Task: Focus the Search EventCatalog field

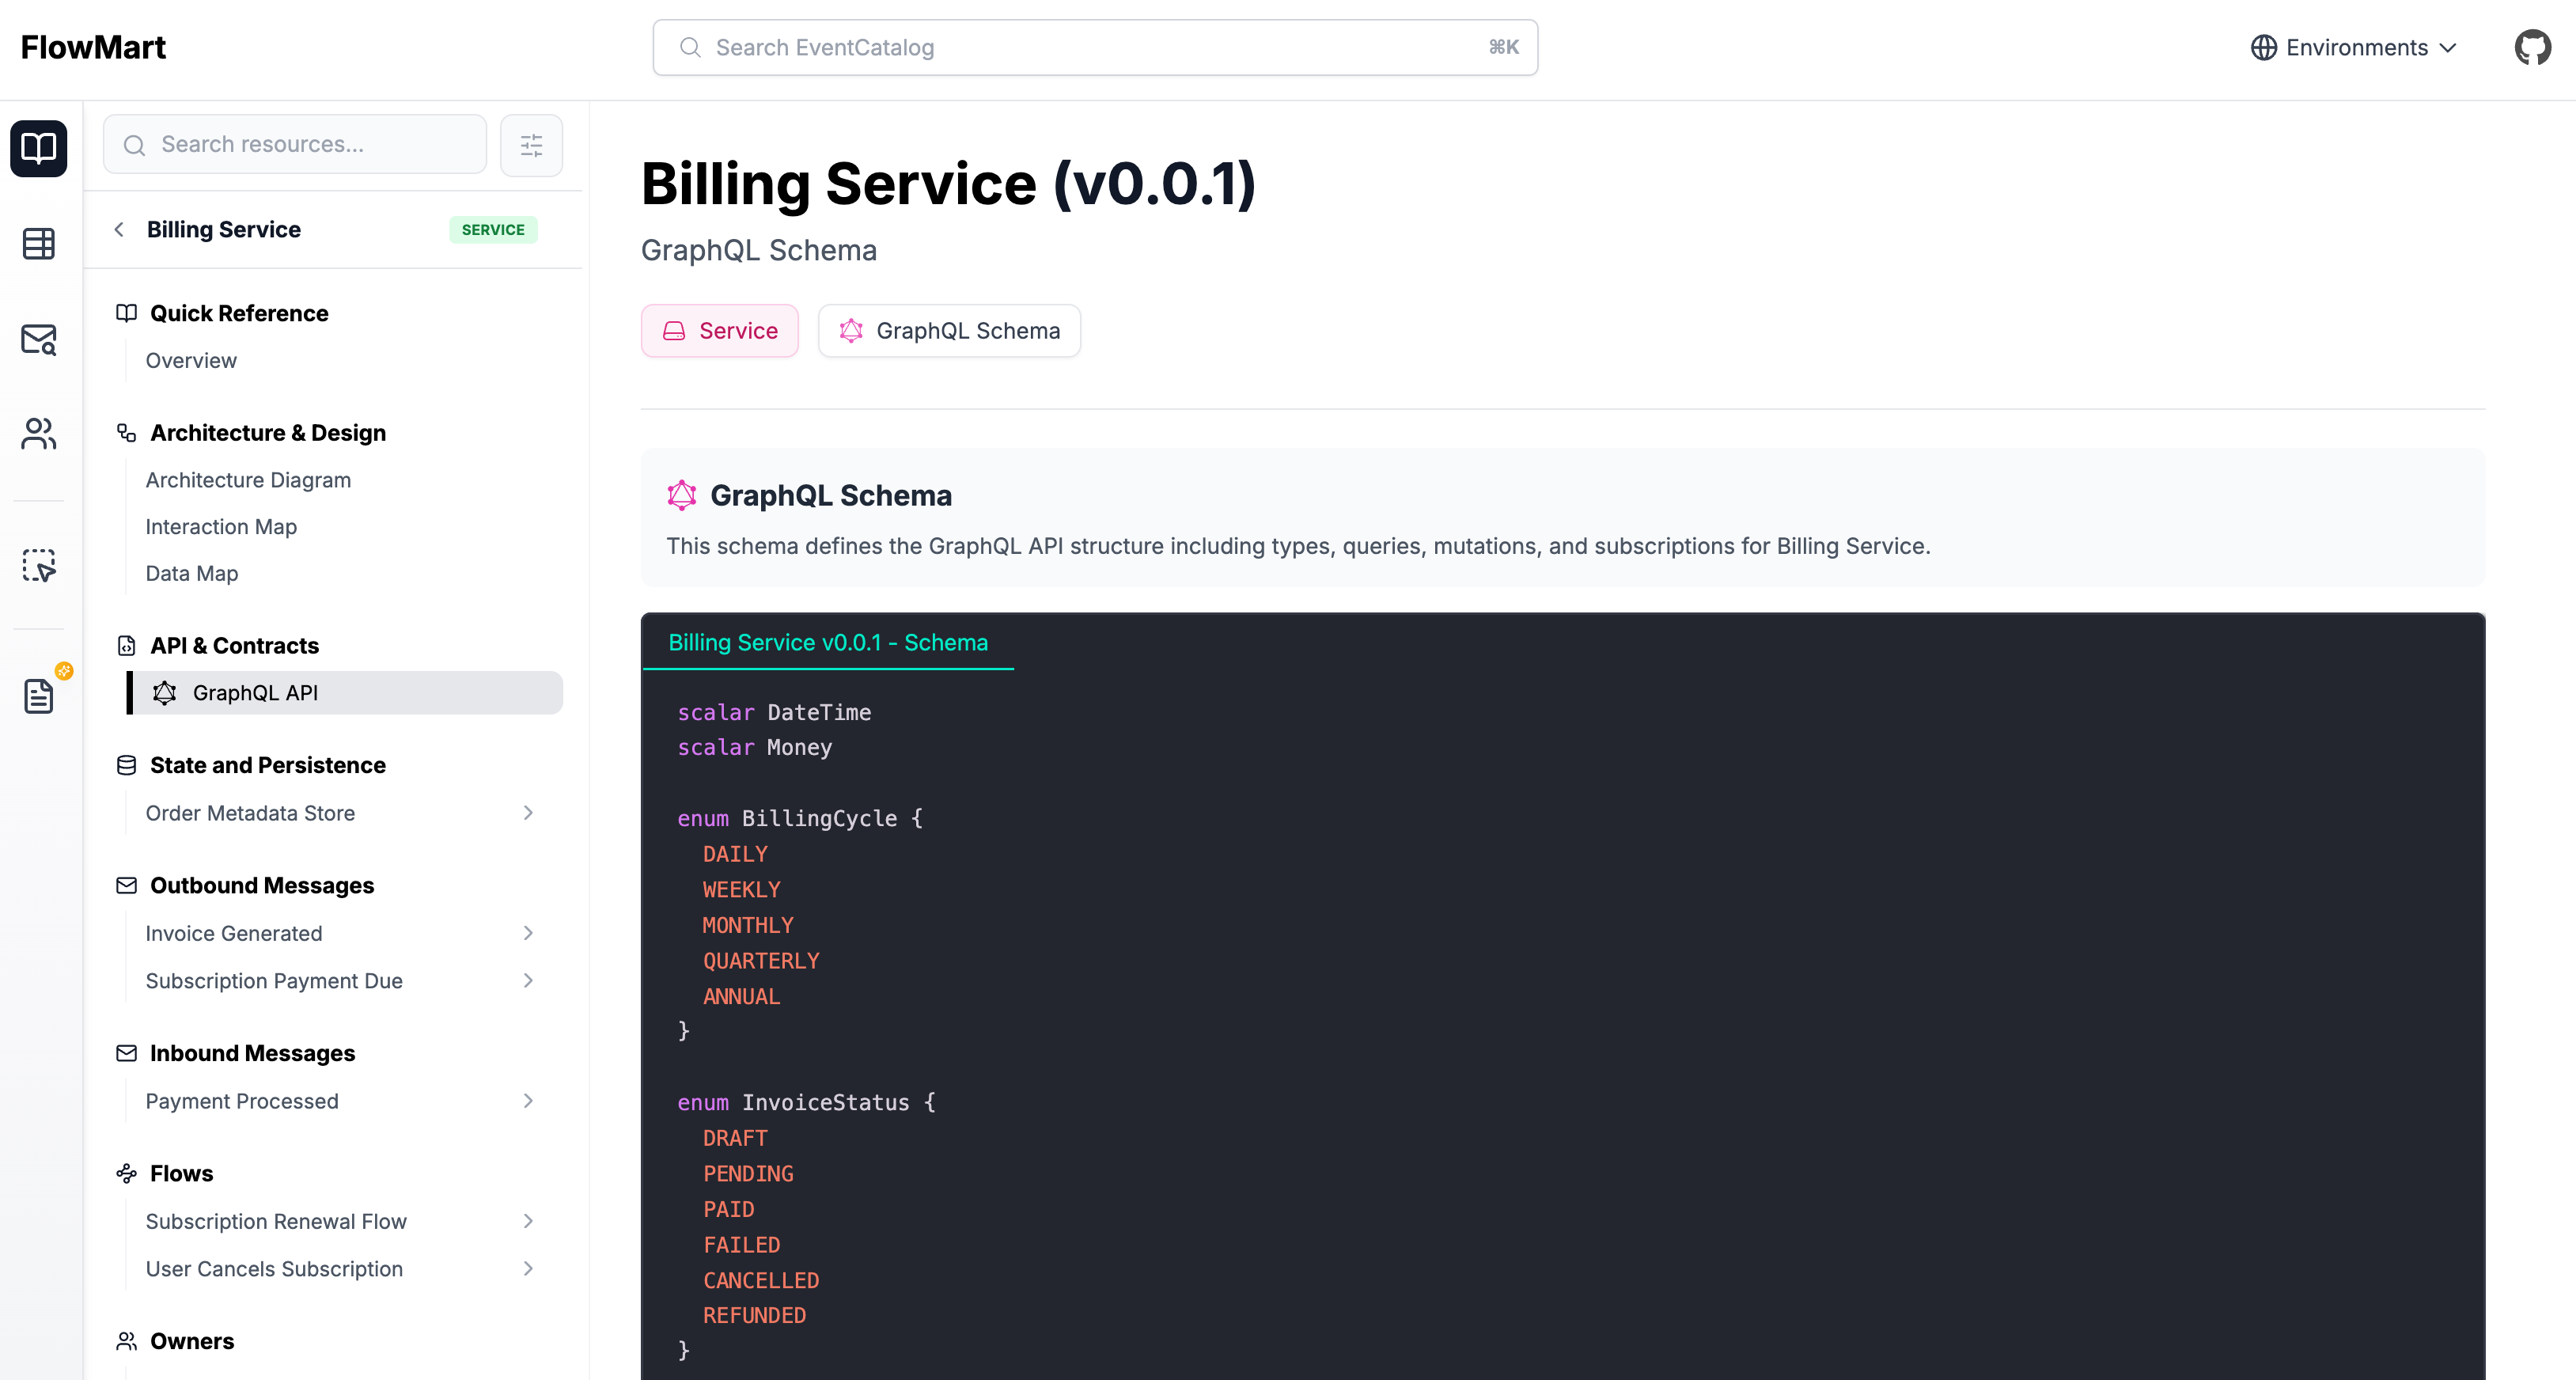Action: coord(1095,47)
